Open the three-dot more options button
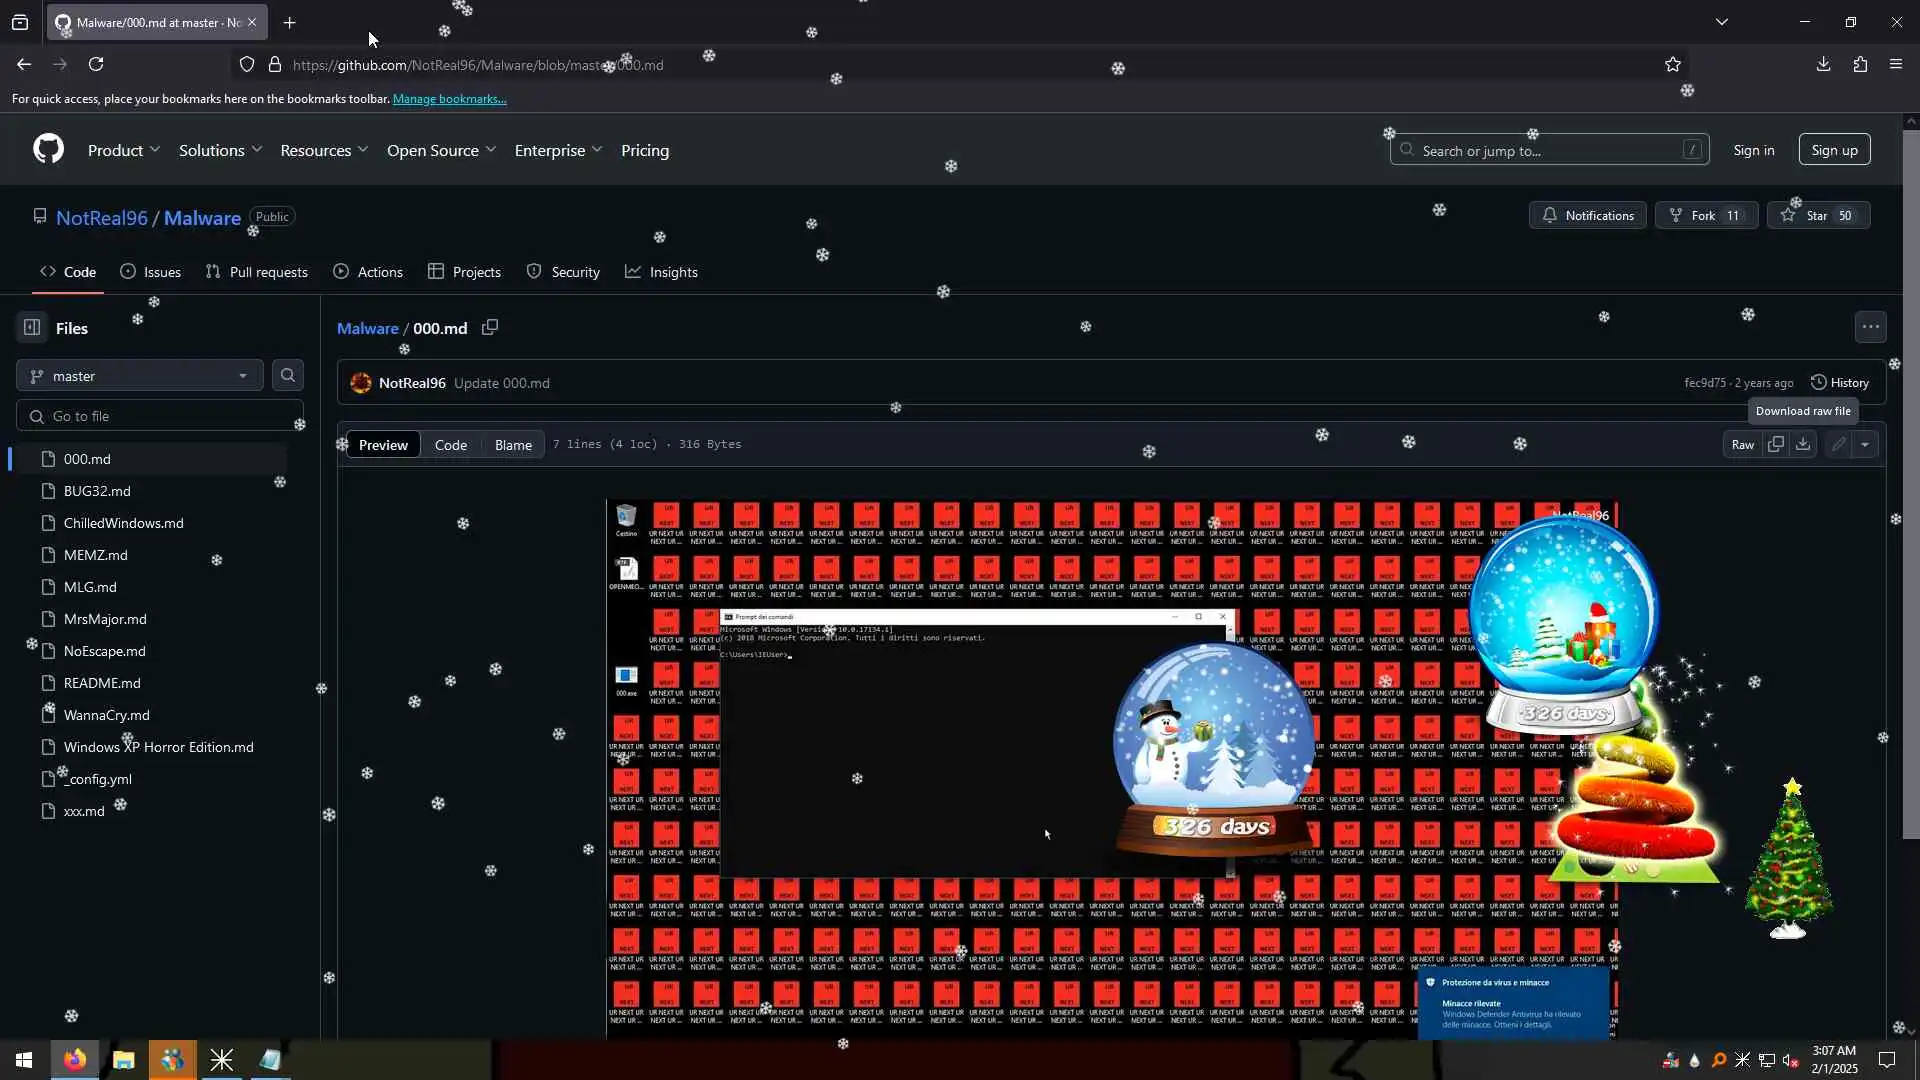Image resolution: width=1920 pixels, height=1080 pixels. tap(1870, 327)
